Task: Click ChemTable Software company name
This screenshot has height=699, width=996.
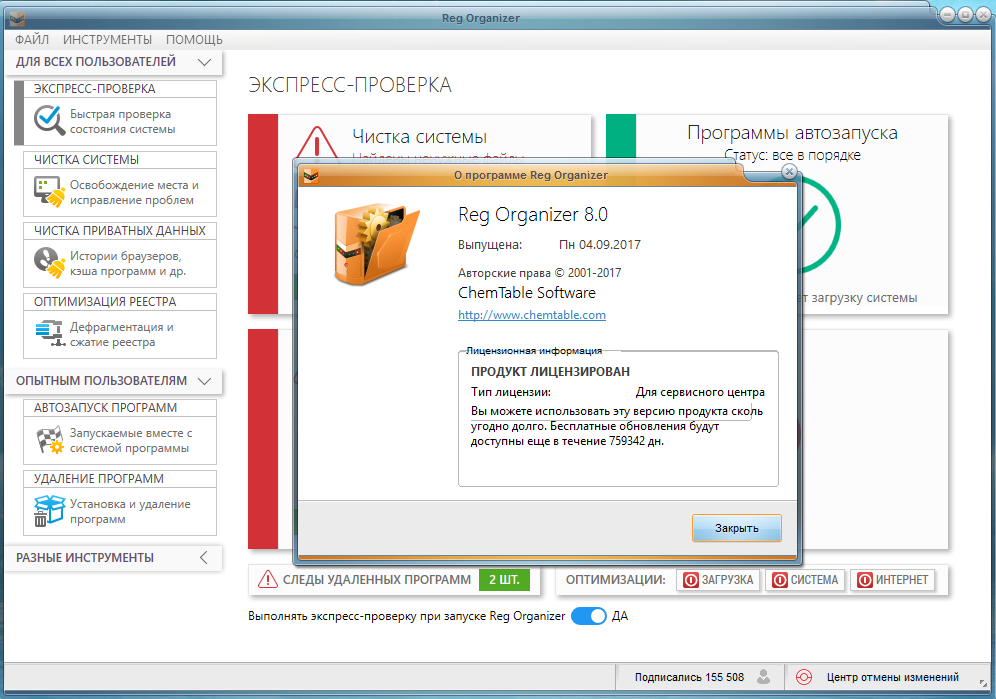Action: point(527,293)
